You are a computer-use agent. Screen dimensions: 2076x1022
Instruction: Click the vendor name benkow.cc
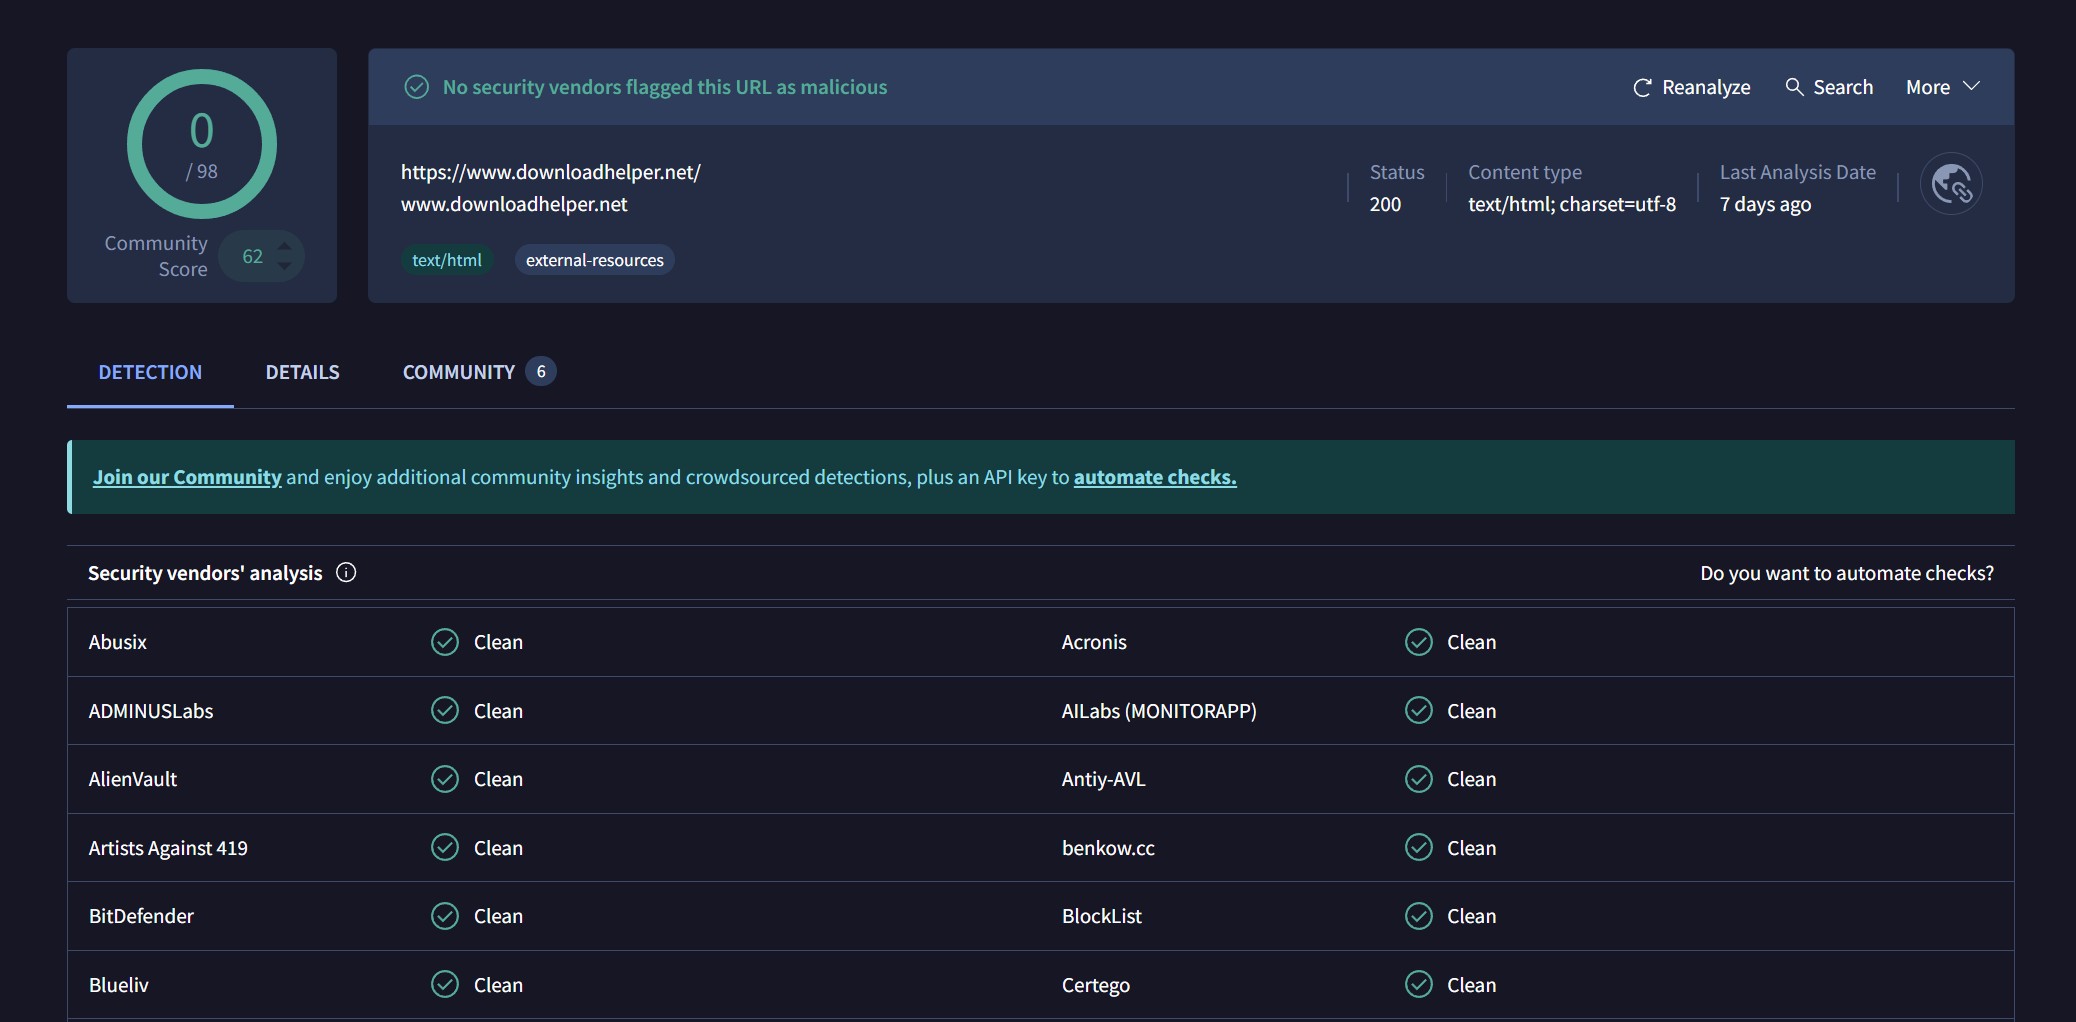pos(1108,848)
